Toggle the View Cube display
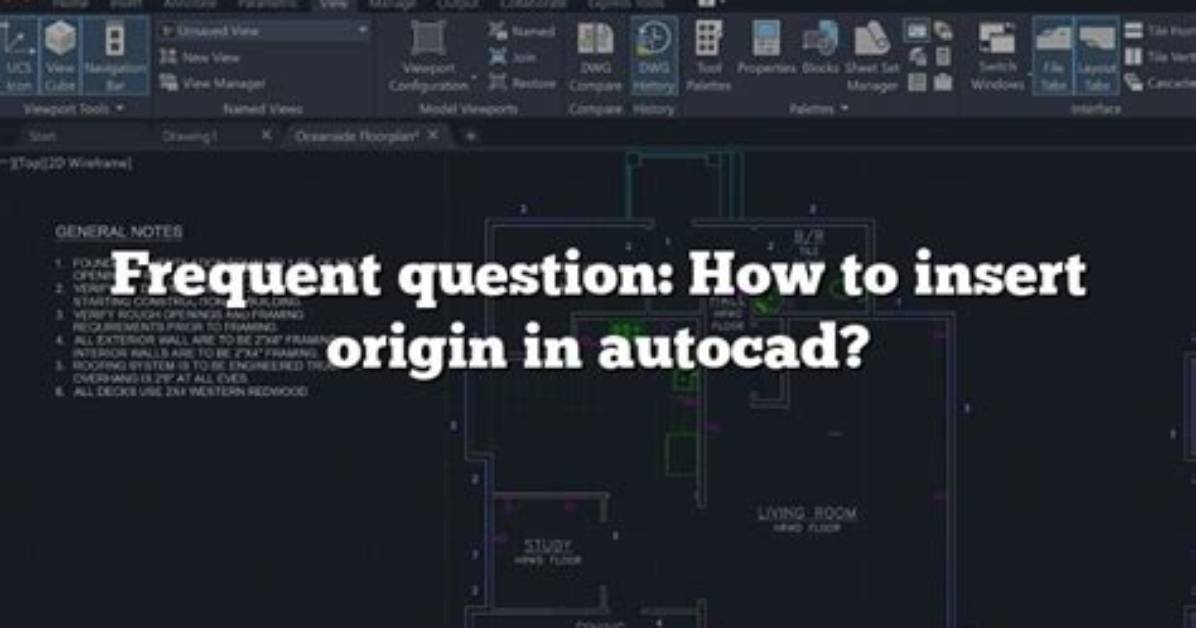Screen dimensions: 1196x628 (60, 56)
